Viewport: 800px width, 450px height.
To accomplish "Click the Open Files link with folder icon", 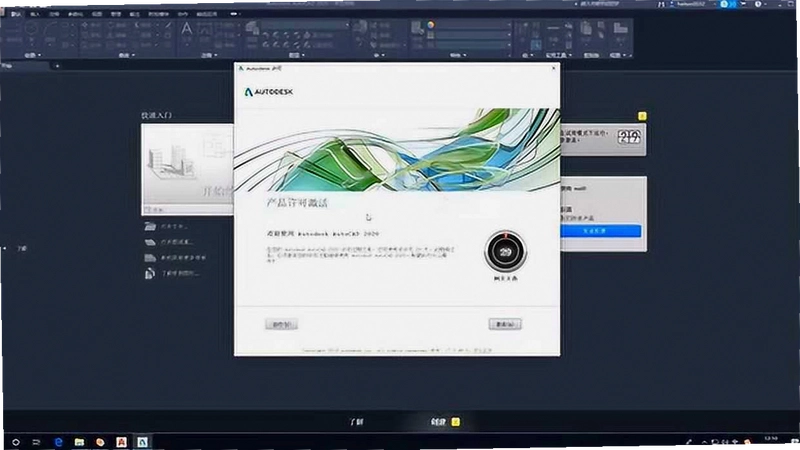I will click(167, 226).
